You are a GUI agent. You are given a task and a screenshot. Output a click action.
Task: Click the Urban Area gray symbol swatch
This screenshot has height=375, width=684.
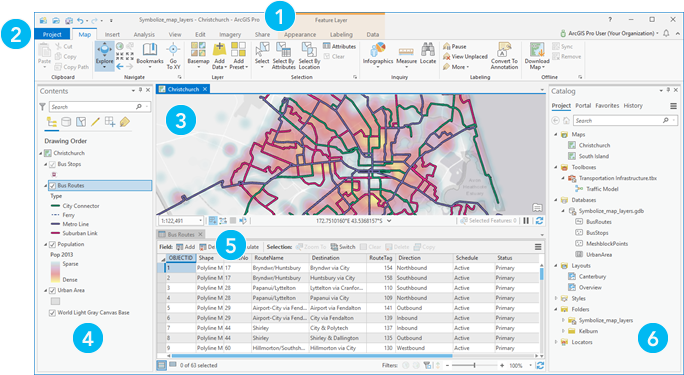55,301
